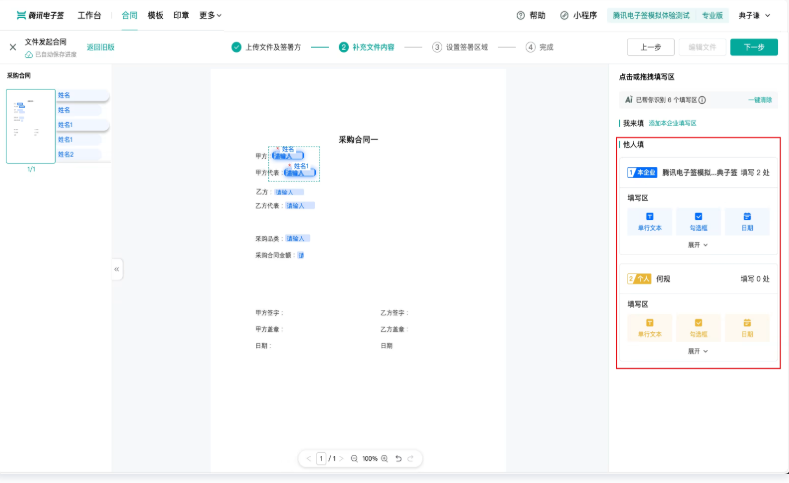Add orange 日期 field for 何捌
The image size is (789, 483).
pyautogui.click(x=747, y=328)
